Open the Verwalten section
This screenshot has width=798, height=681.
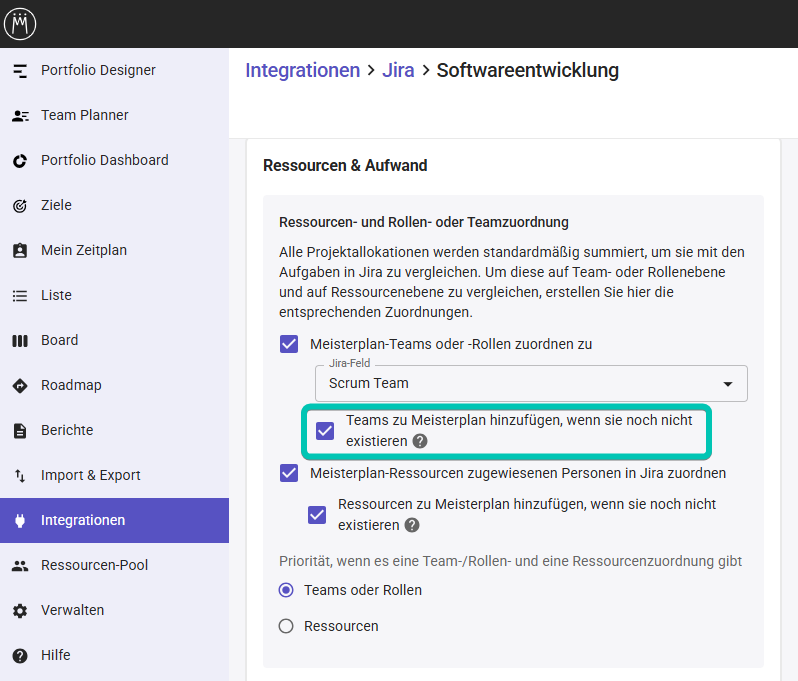click(x=115, y=611)
